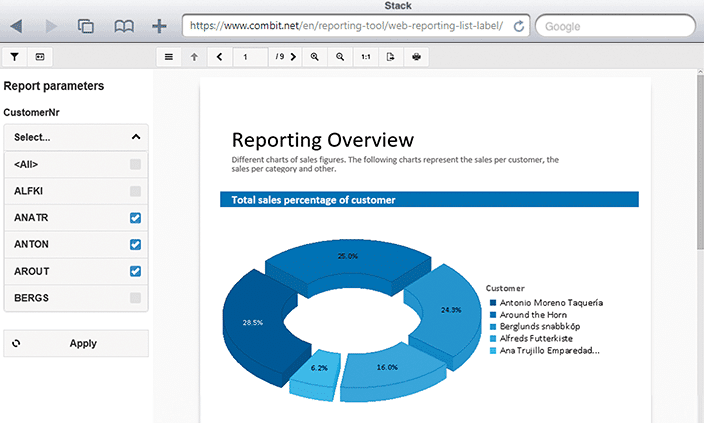Click the '/ 9' total pages text
Viewport: 704px width, 423px height.
tap(280, 57)
